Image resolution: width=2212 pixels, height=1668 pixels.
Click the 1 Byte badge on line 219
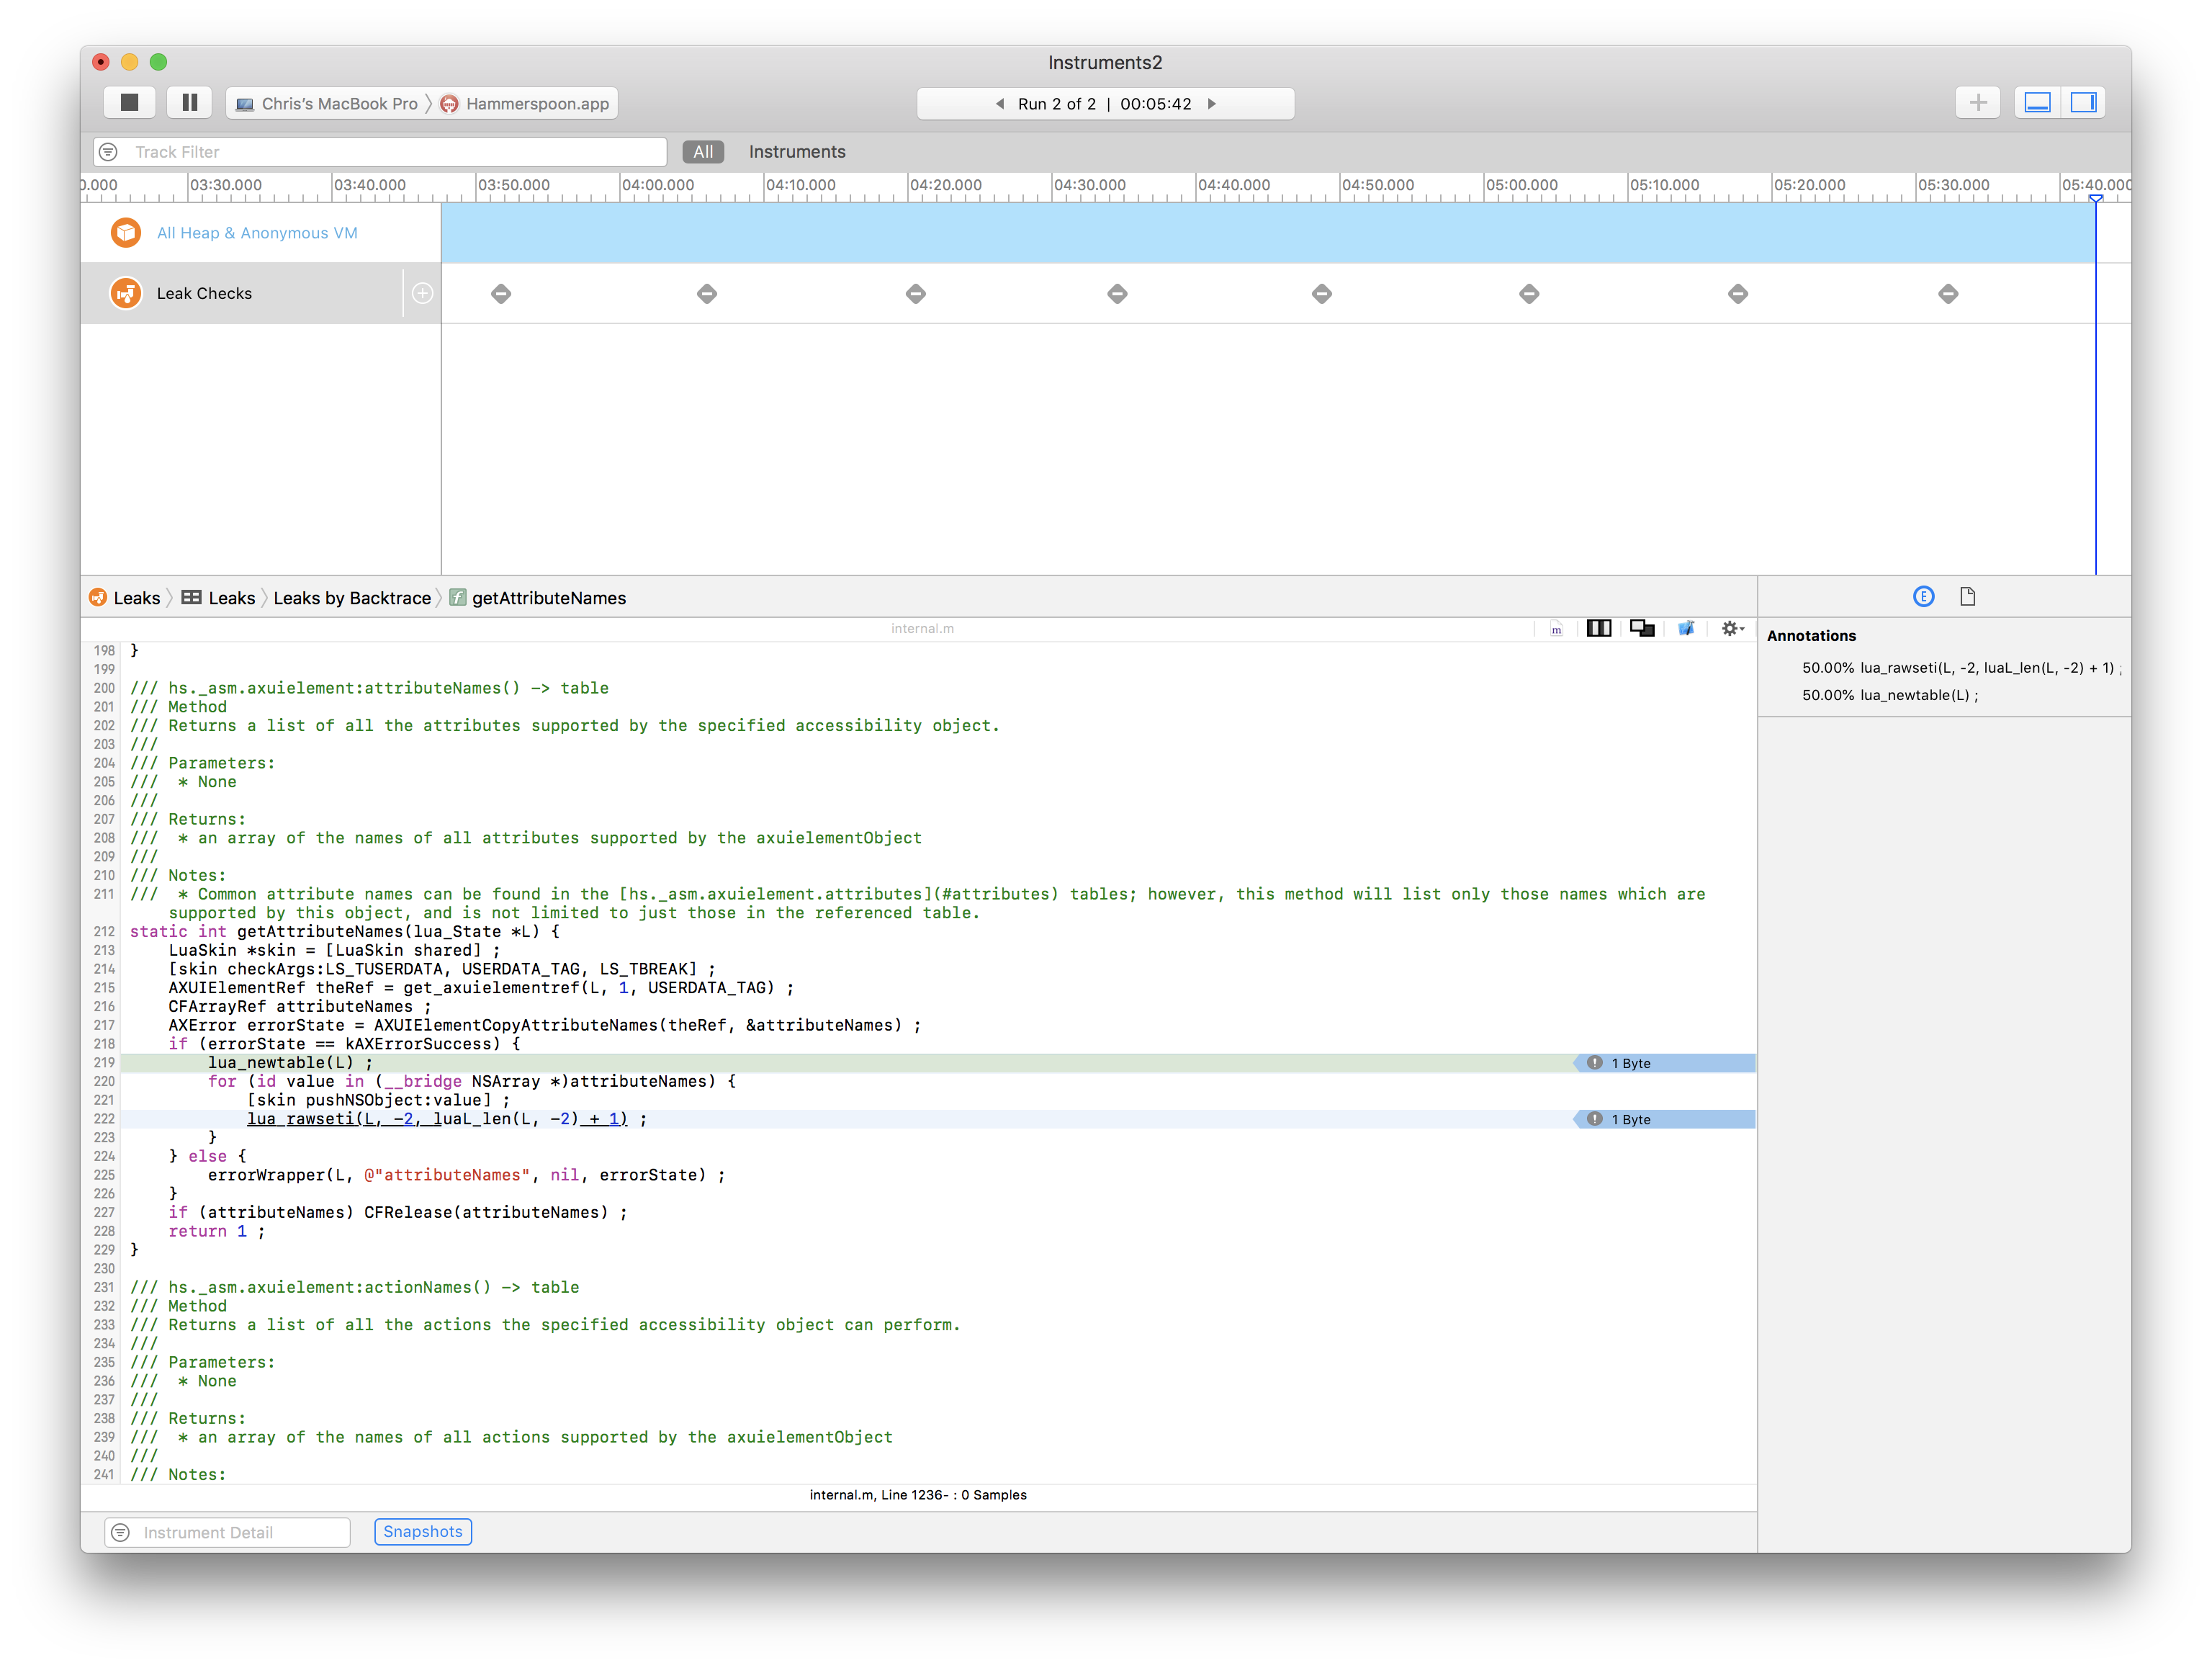pos(1665,1063)
